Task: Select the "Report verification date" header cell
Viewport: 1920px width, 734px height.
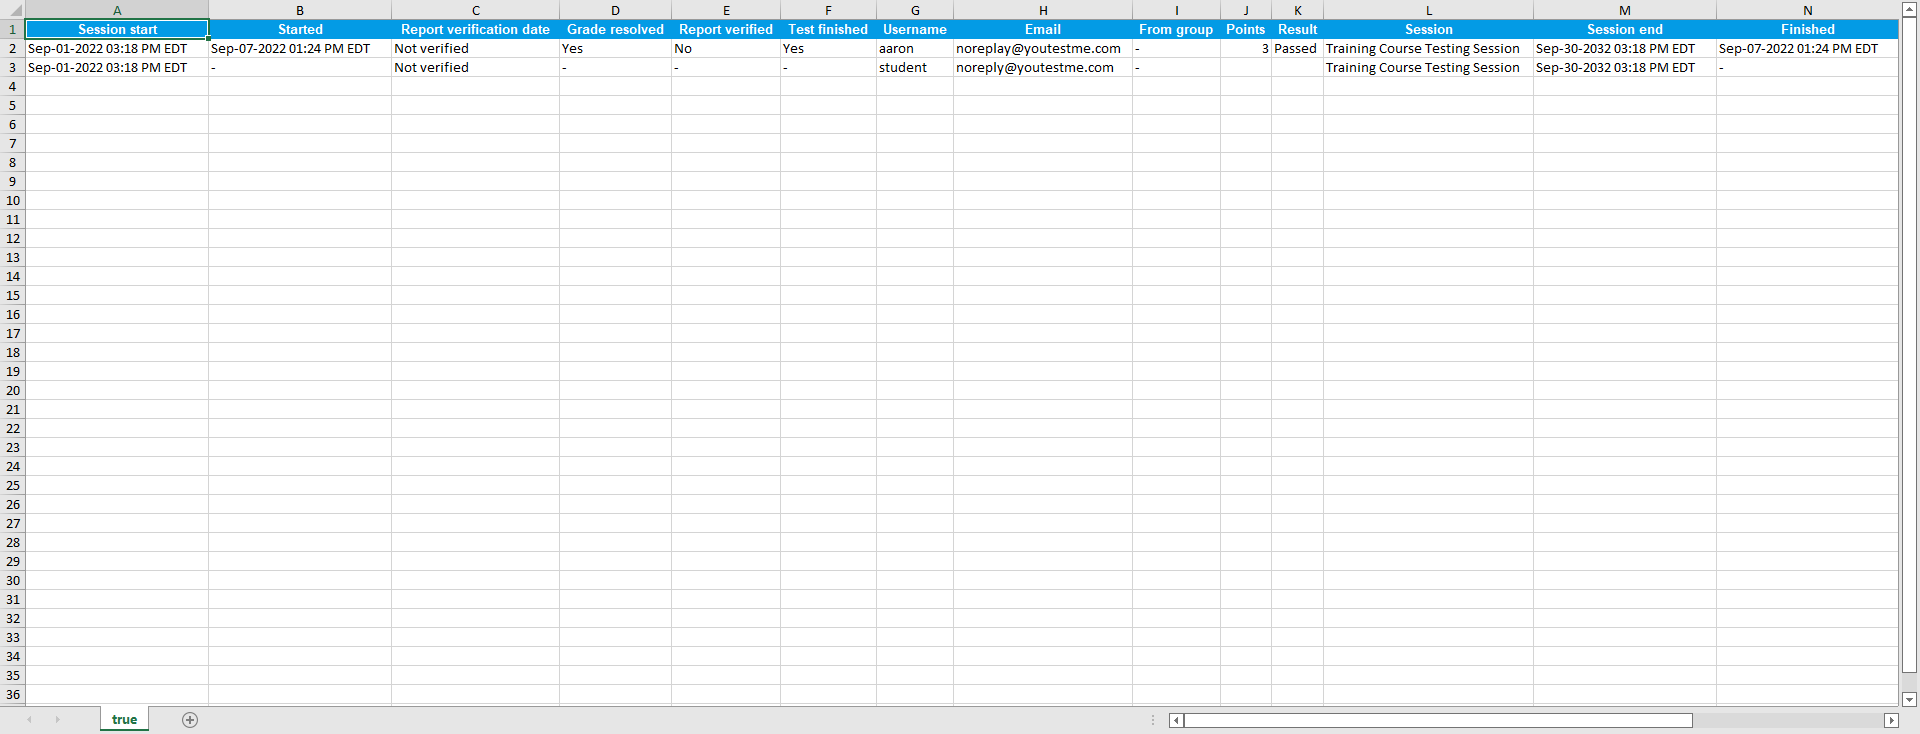Action: pyautogui.click(x=476, y=29)
